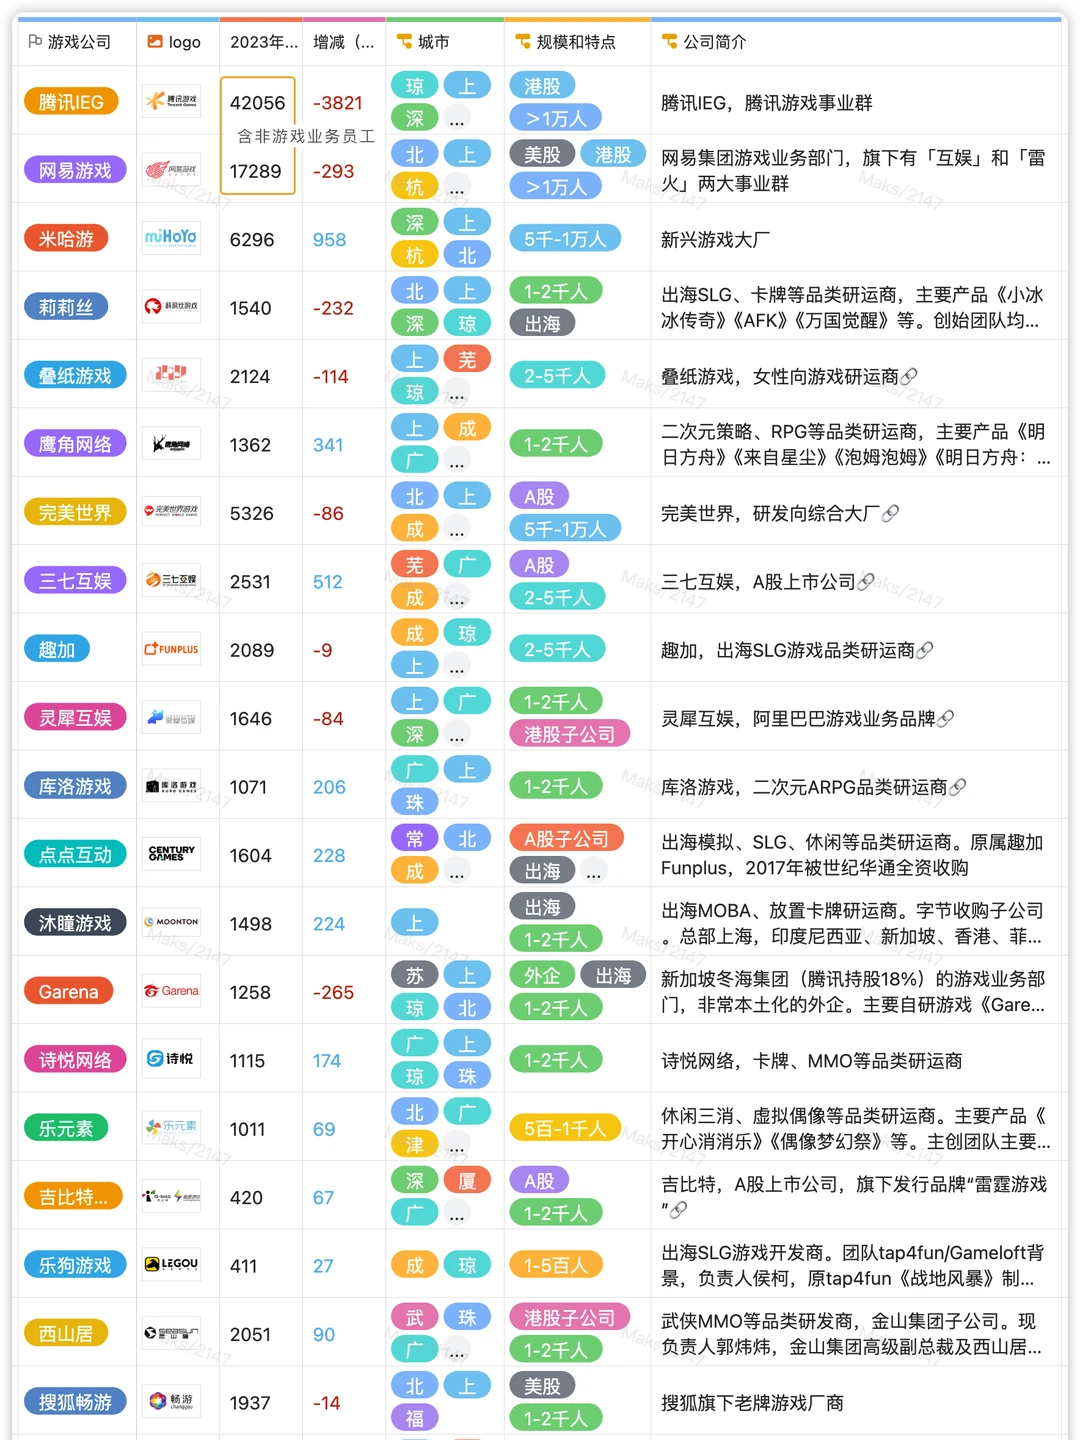Open the 增减 column header menu
1080x1440 pixels.
tap(344, 42)
